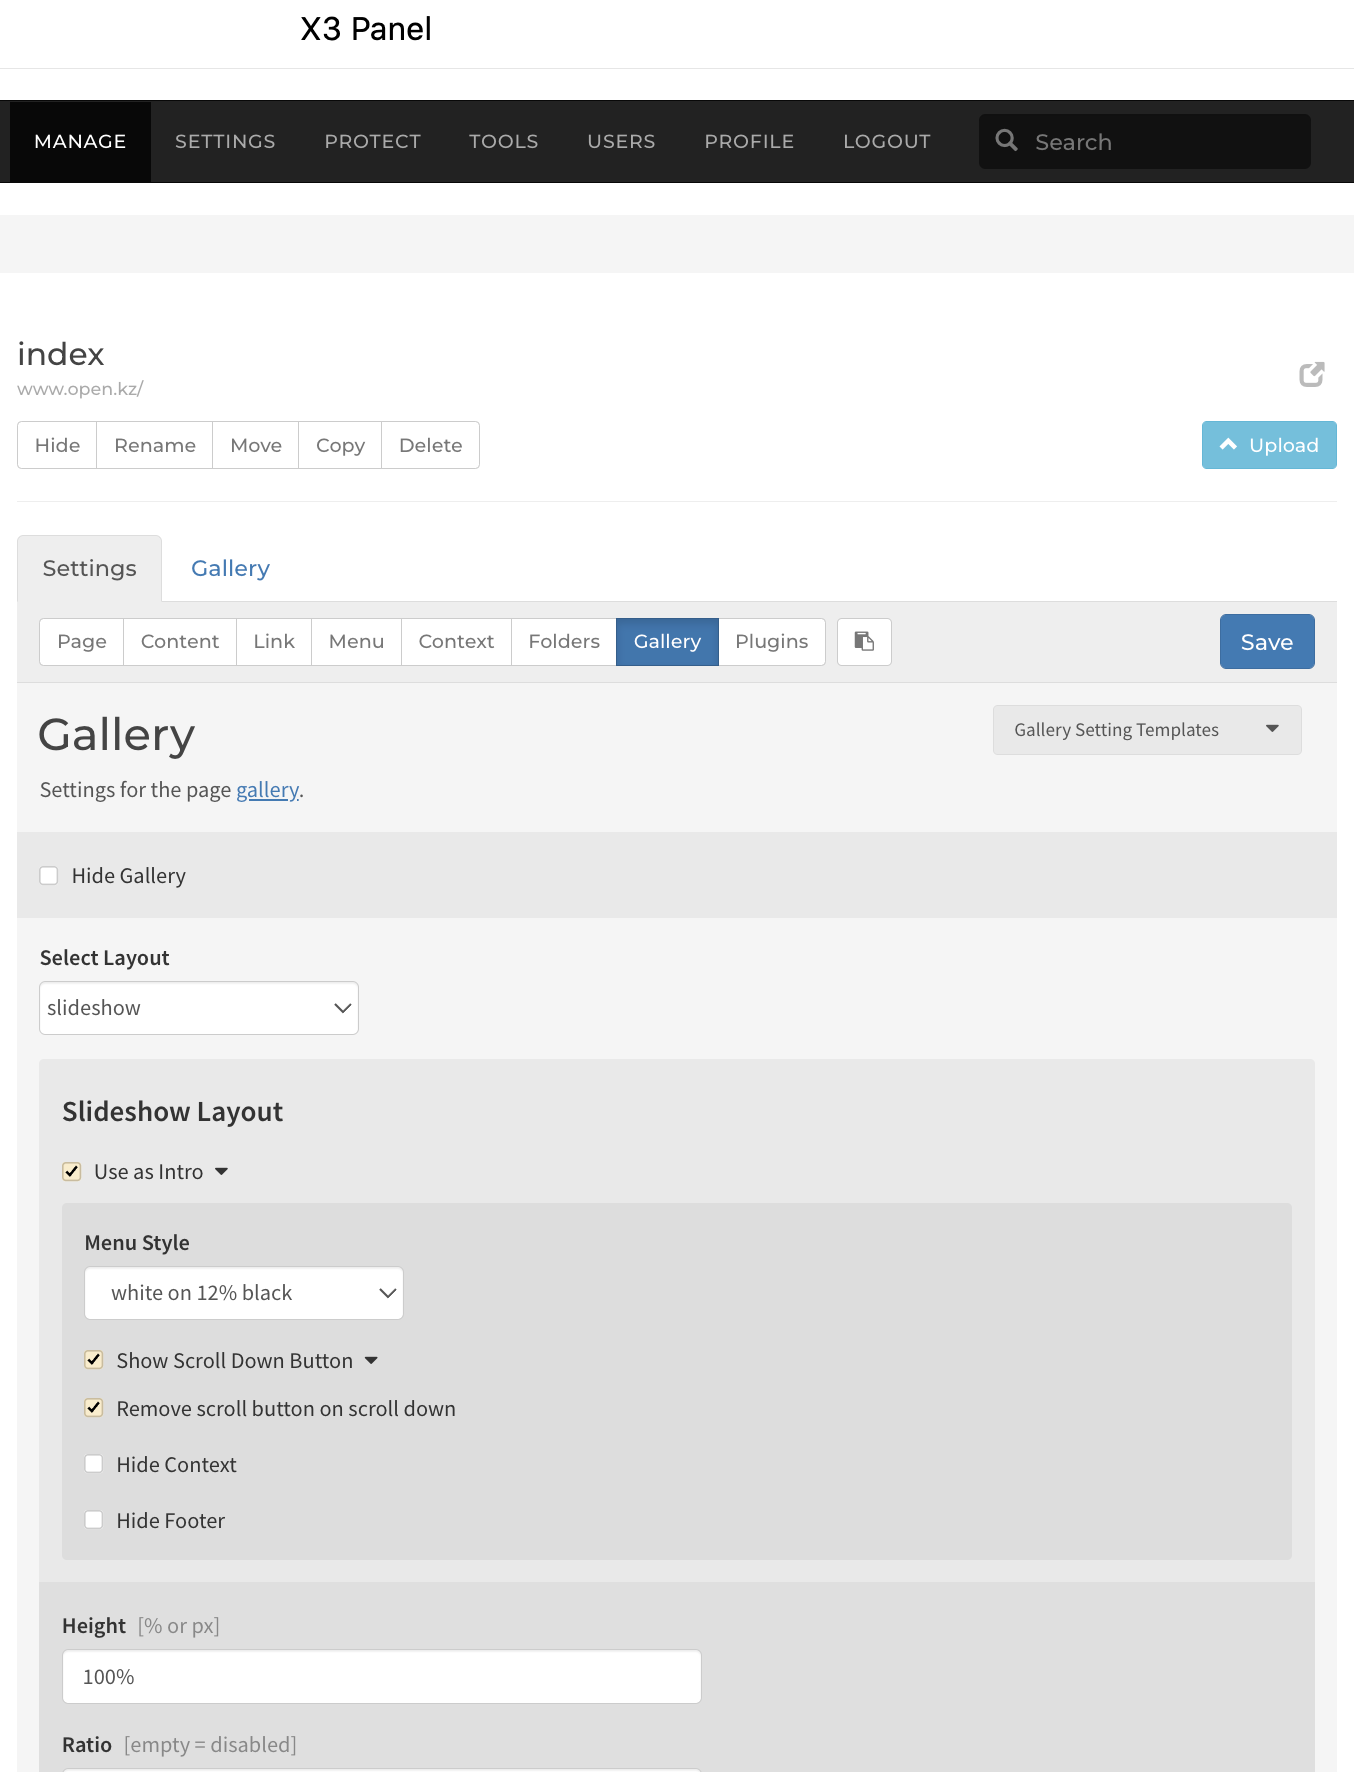Click the Save button
The height and width of the screenshot is (1772, 1354).
click(x=1267, y=642)
